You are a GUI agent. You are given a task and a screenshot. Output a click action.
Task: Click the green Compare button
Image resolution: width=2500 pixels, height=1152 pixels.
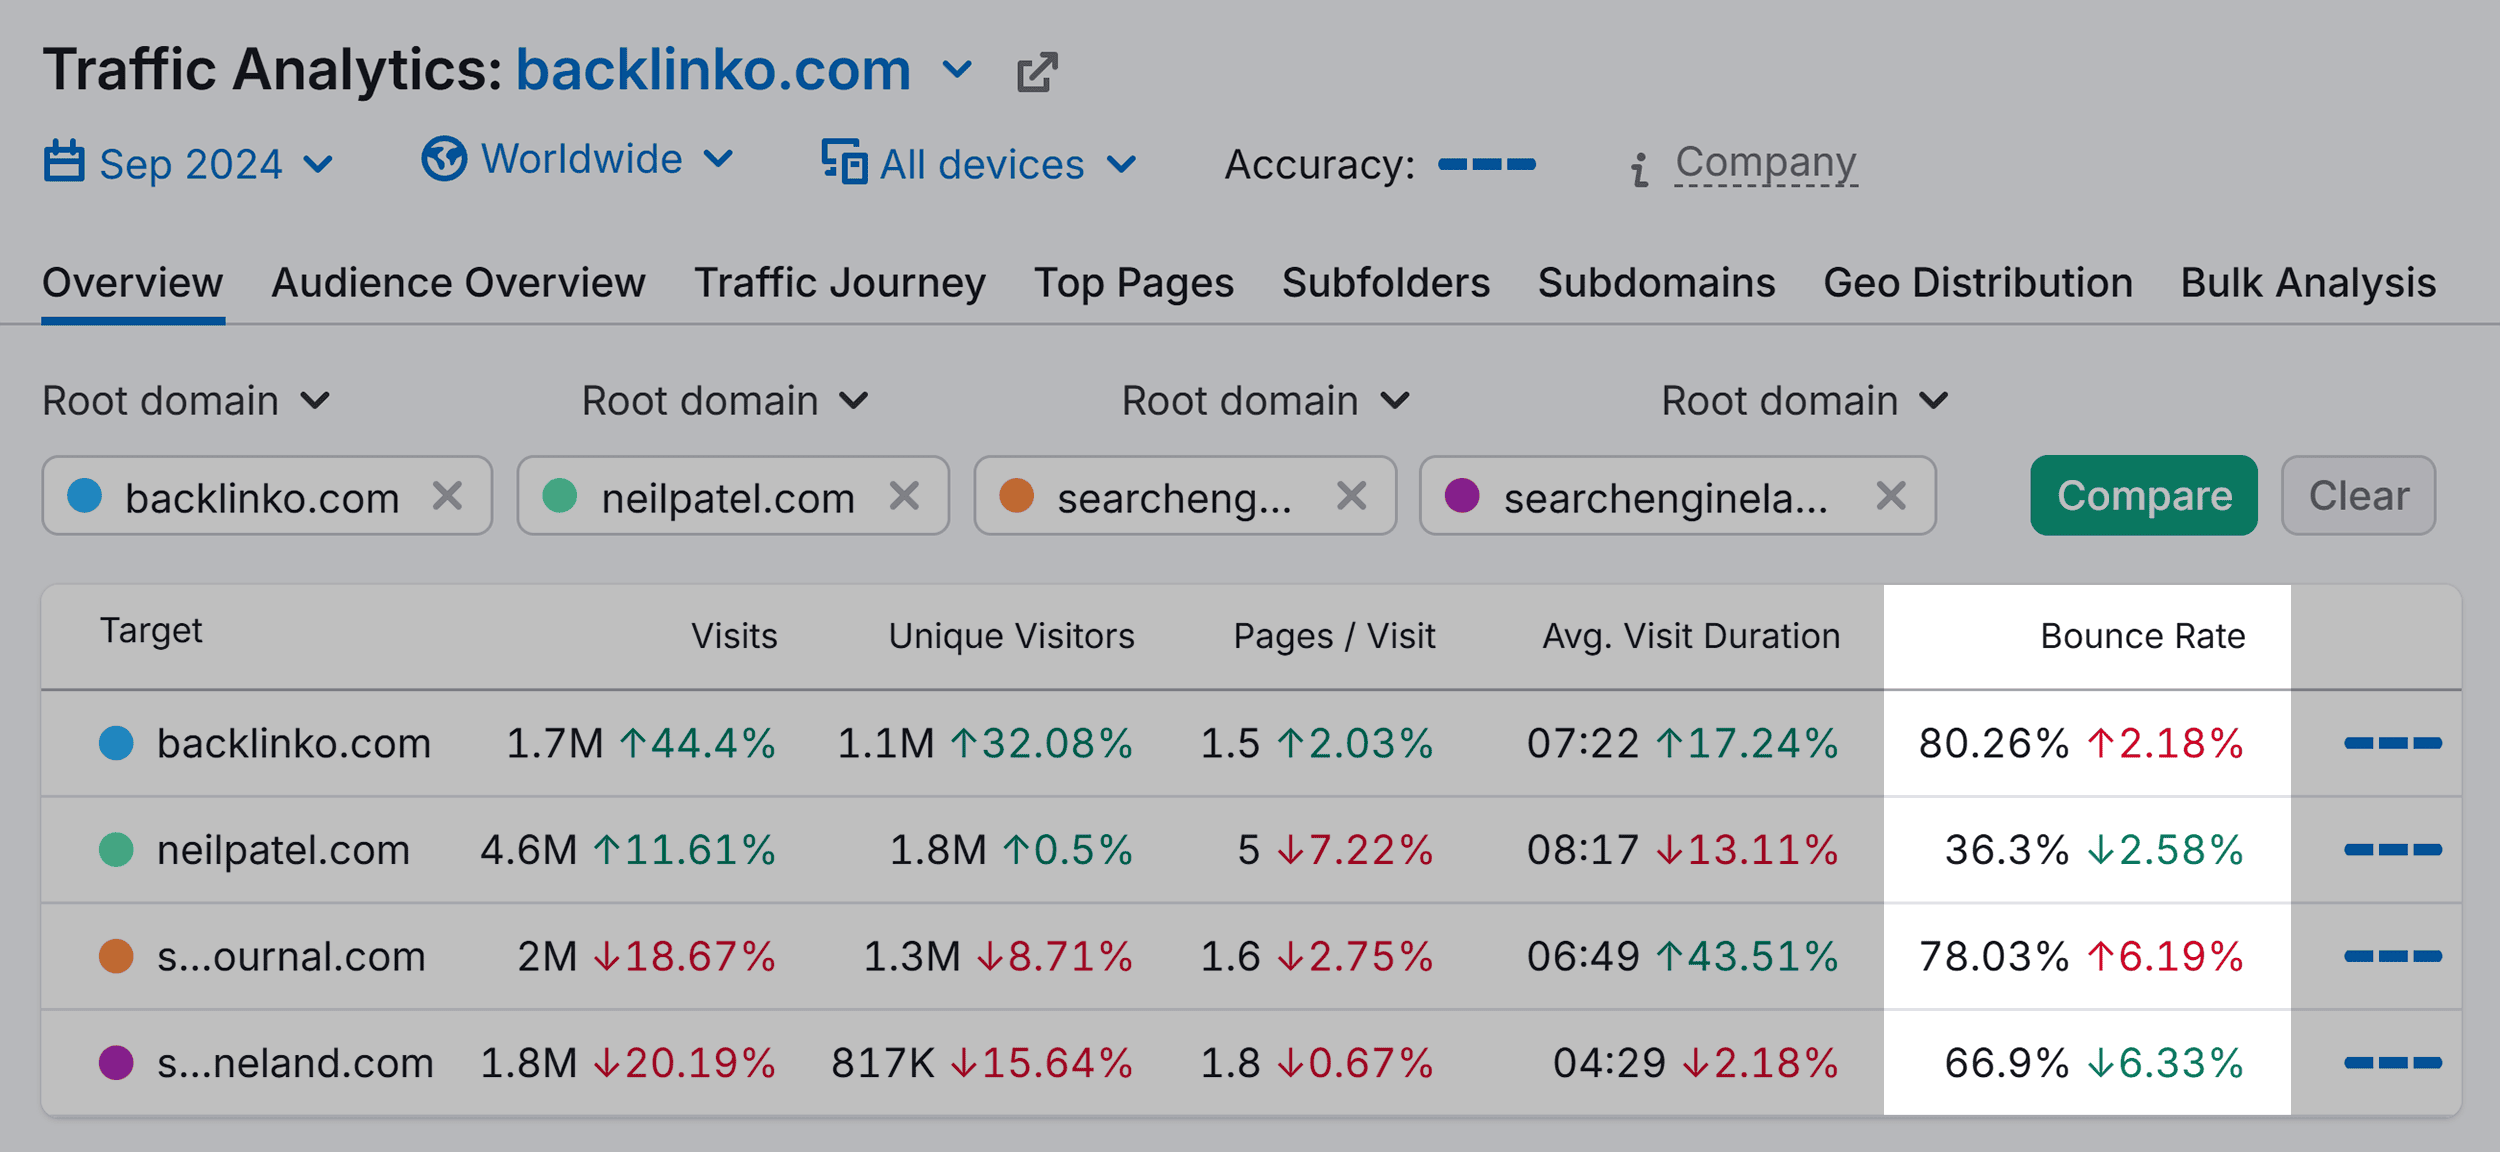2144,495
